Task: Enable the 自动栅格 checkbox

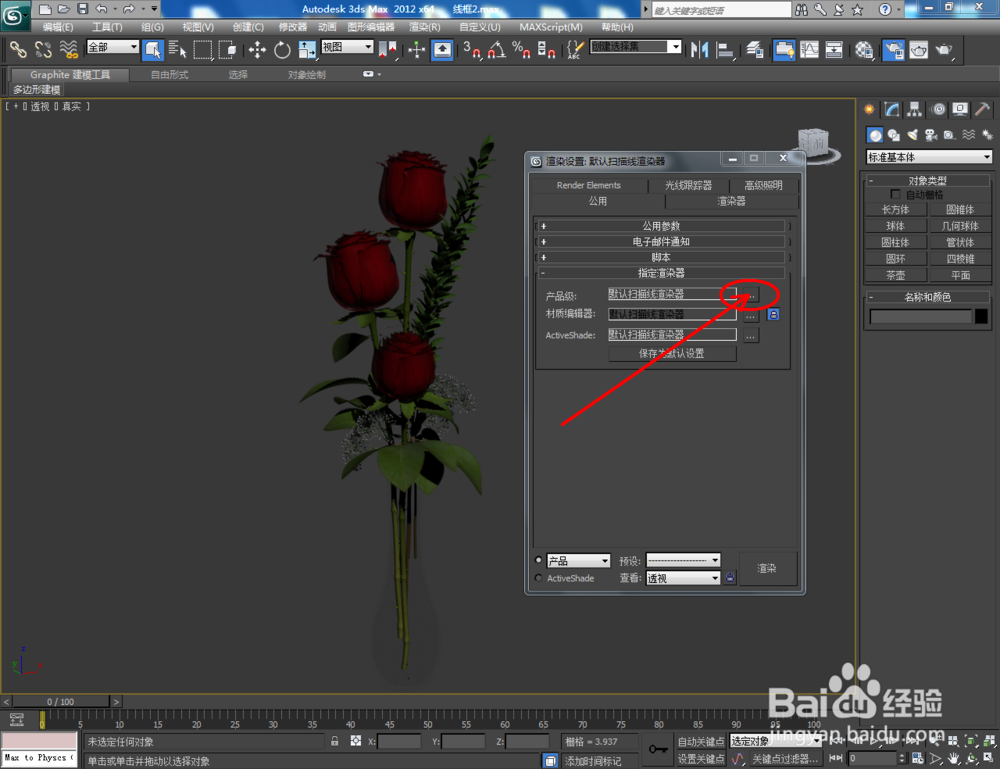Action: click(895, 194)
